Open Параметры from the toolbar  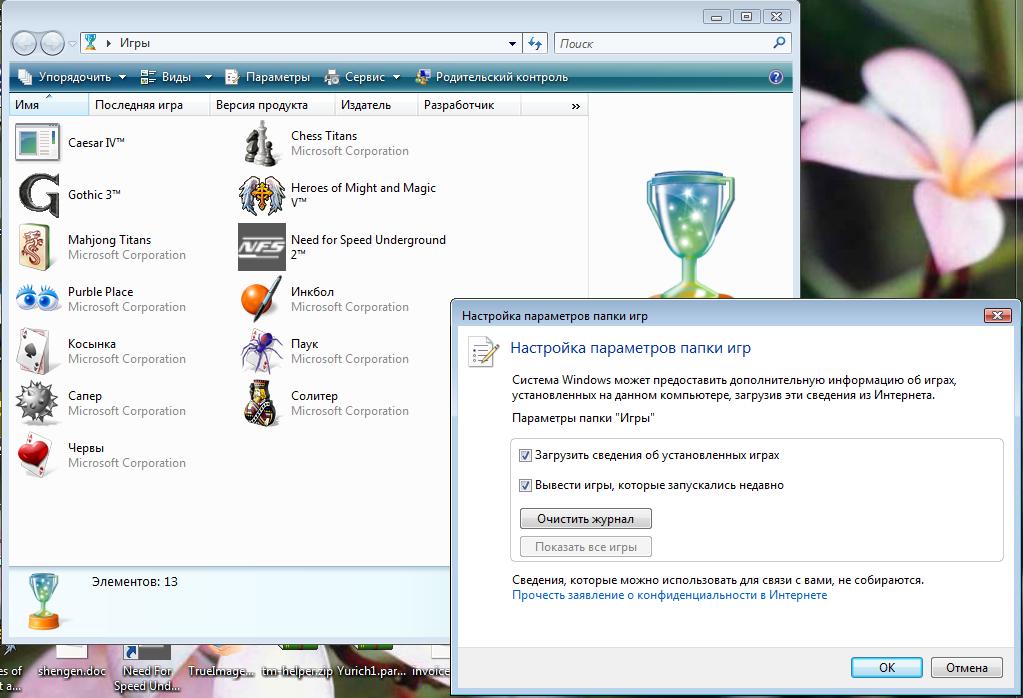click(x=267, y=77)
